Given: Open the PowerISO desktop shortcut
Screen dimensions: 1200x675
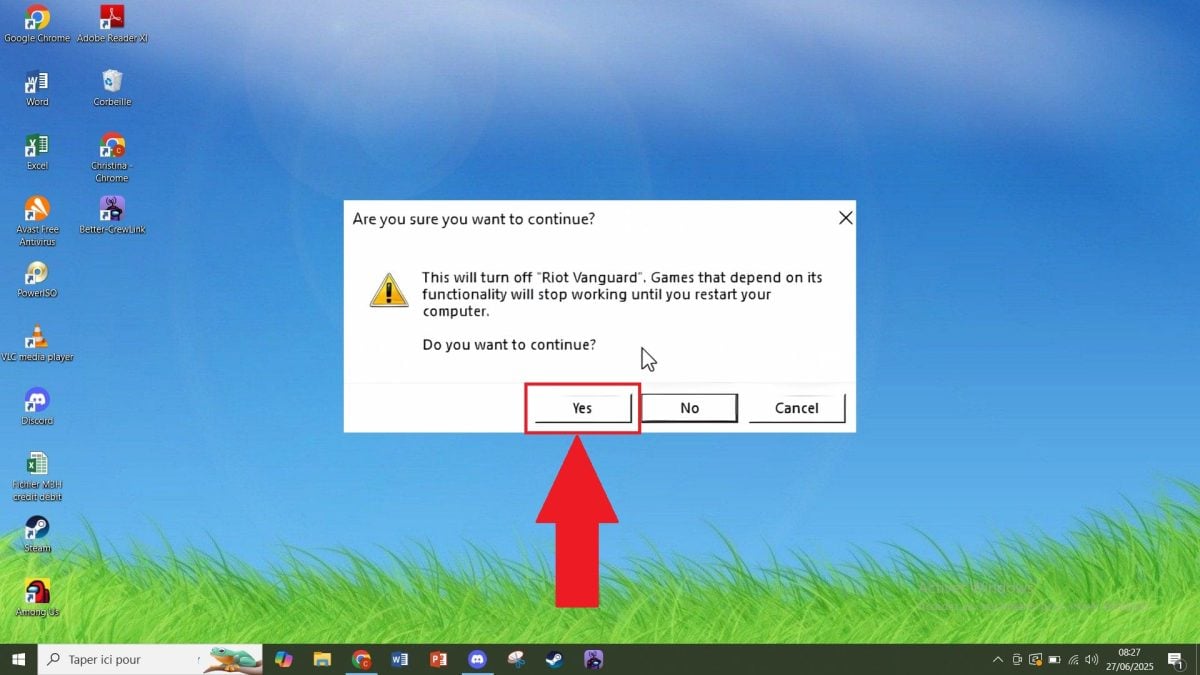Looking at the screenshot, I should click(37, 274).
